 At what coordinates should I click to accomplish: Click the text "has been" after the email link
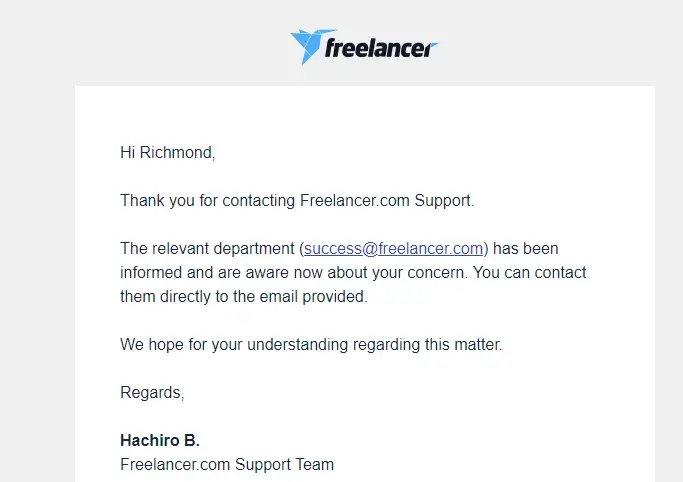525,248
